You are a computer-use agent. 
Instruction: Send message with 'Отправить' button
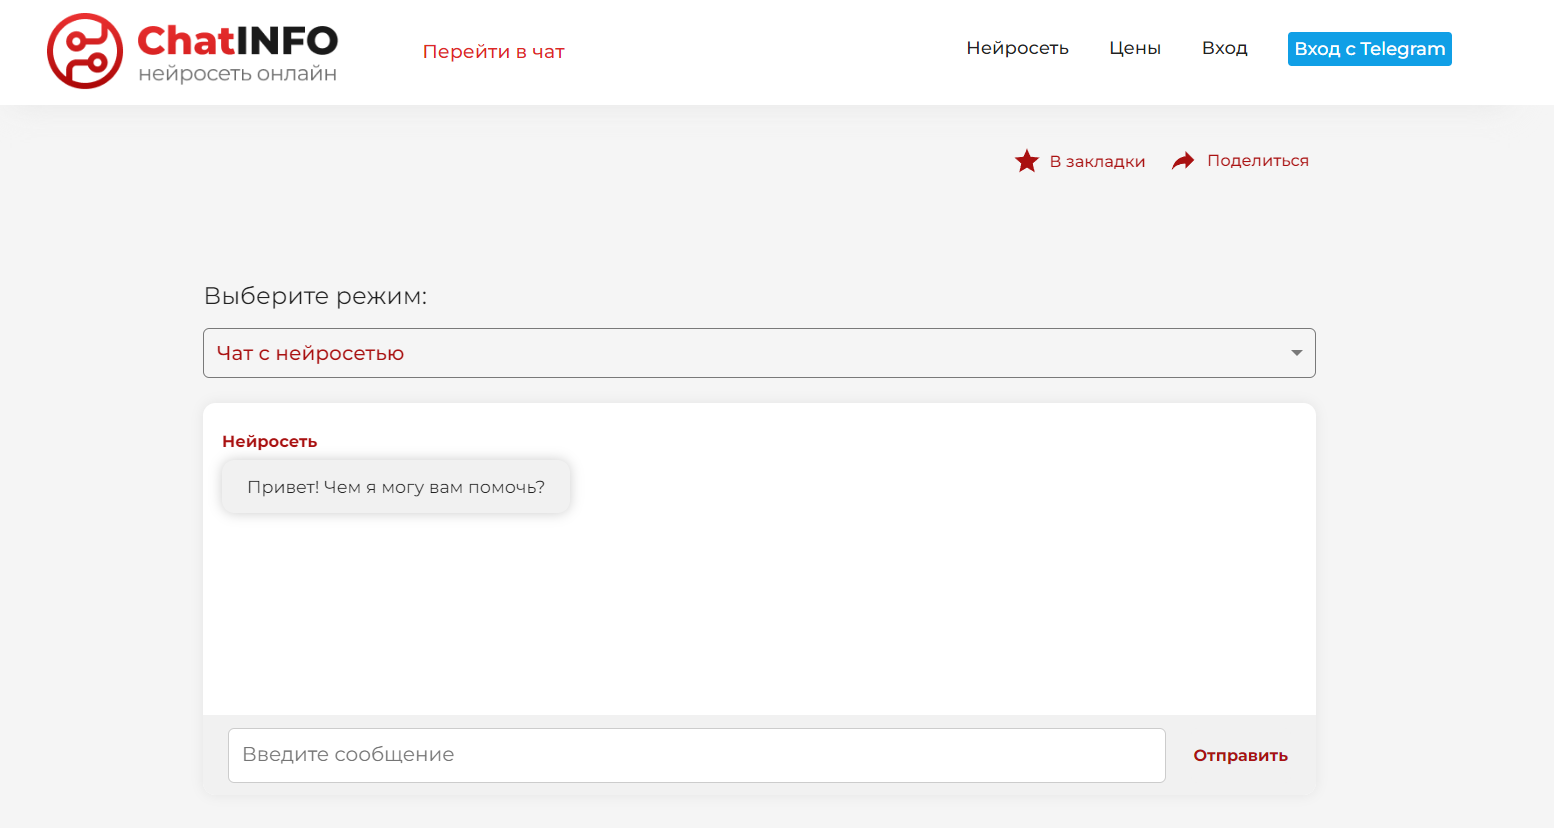[1240, 756]
